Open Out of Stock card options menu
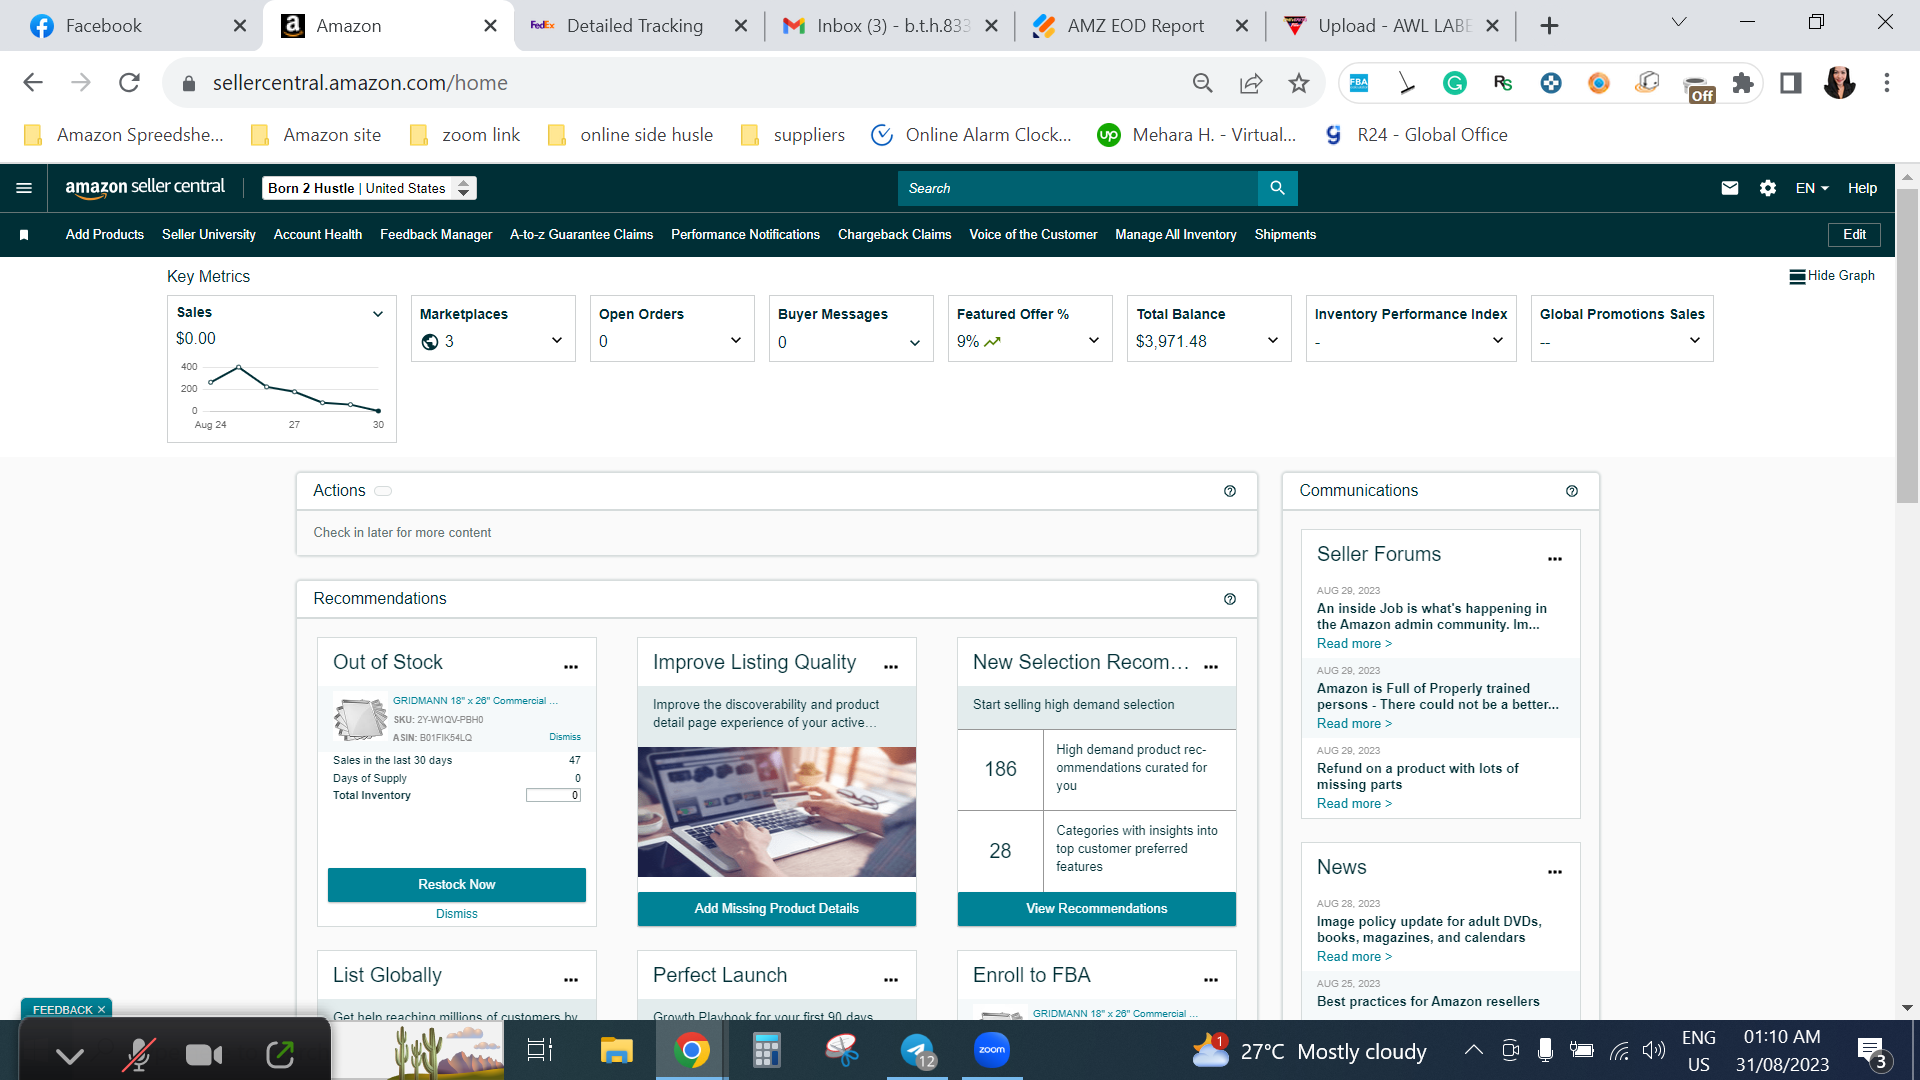Viewport: 1920px width, 1080px height. [x=571, y=666]
